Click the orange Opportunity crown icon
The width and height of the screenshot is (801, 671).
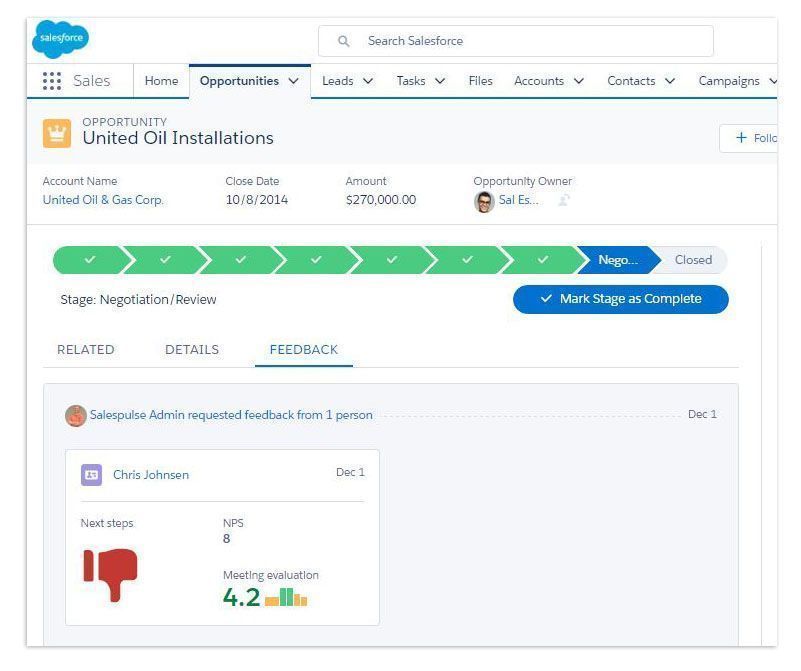point(57,133)
